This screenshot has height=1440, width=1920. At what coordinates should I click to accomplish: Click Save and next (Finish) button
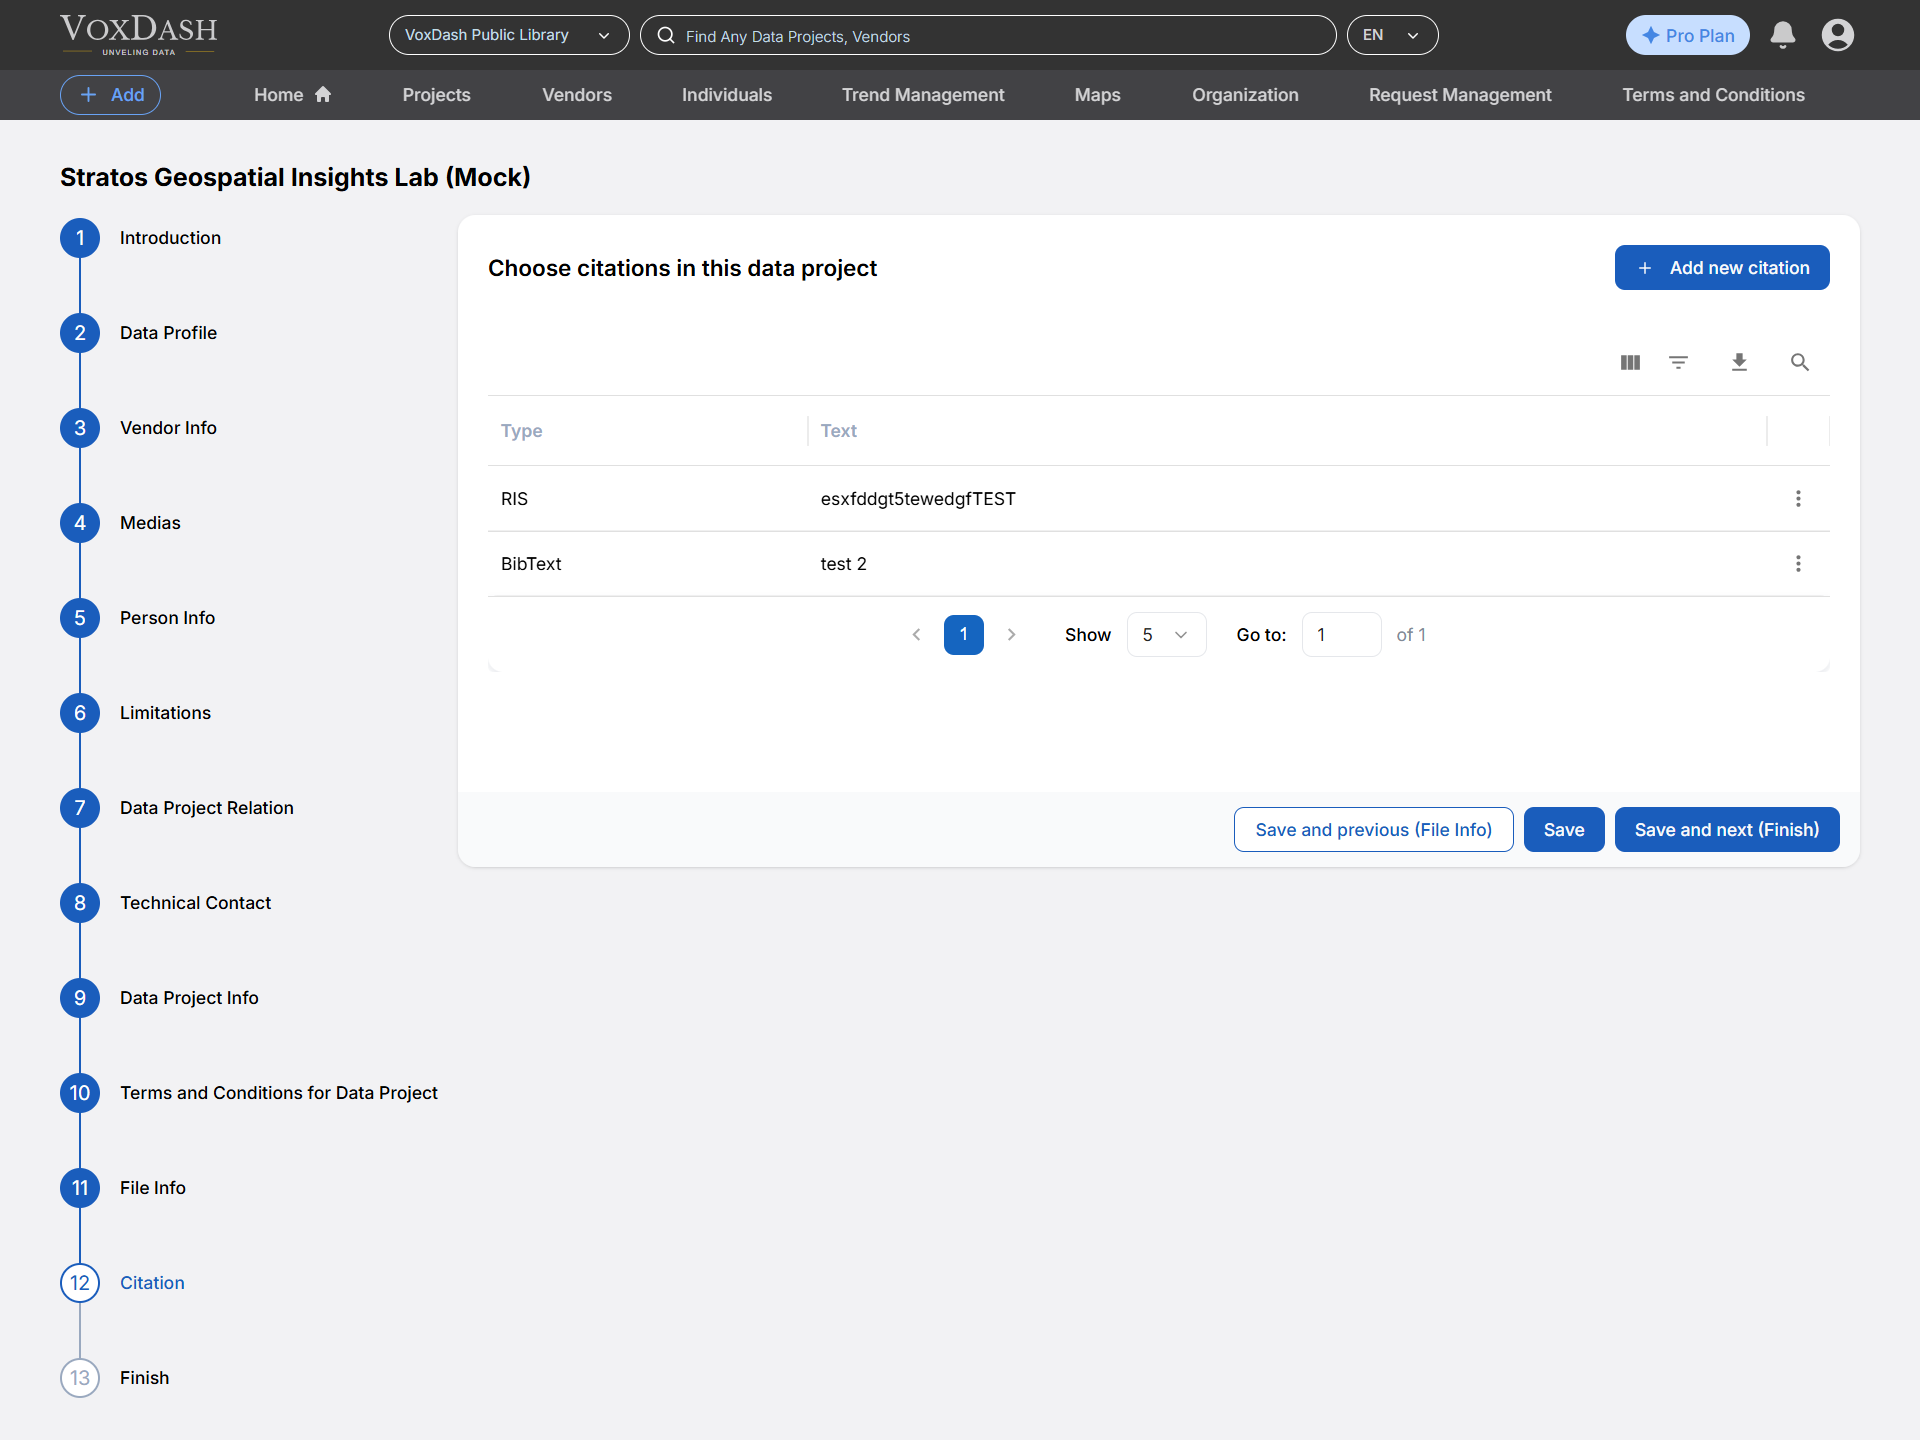coord(1726,830)
